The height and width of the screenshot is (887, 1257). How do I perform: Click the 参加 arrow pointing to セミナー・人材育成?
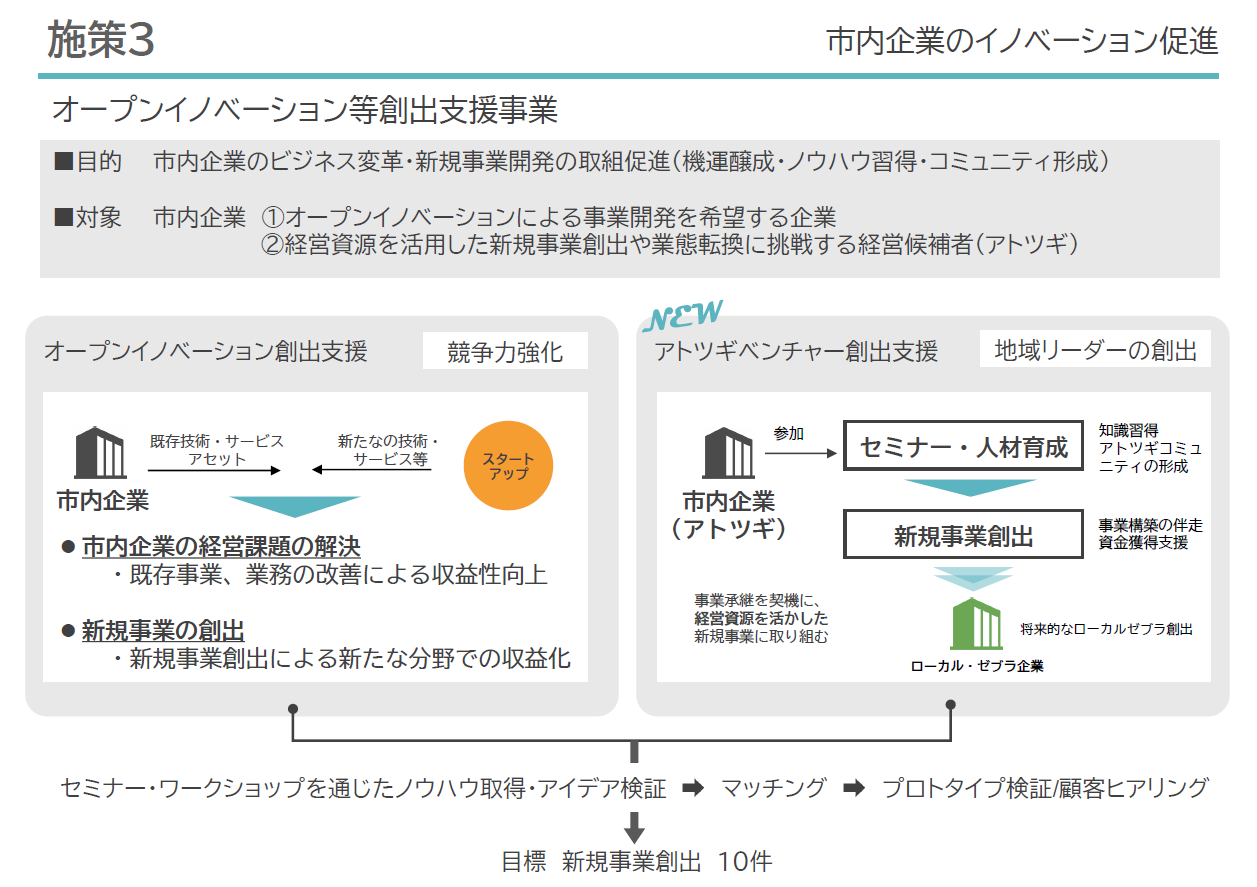(x=800, y=453)
